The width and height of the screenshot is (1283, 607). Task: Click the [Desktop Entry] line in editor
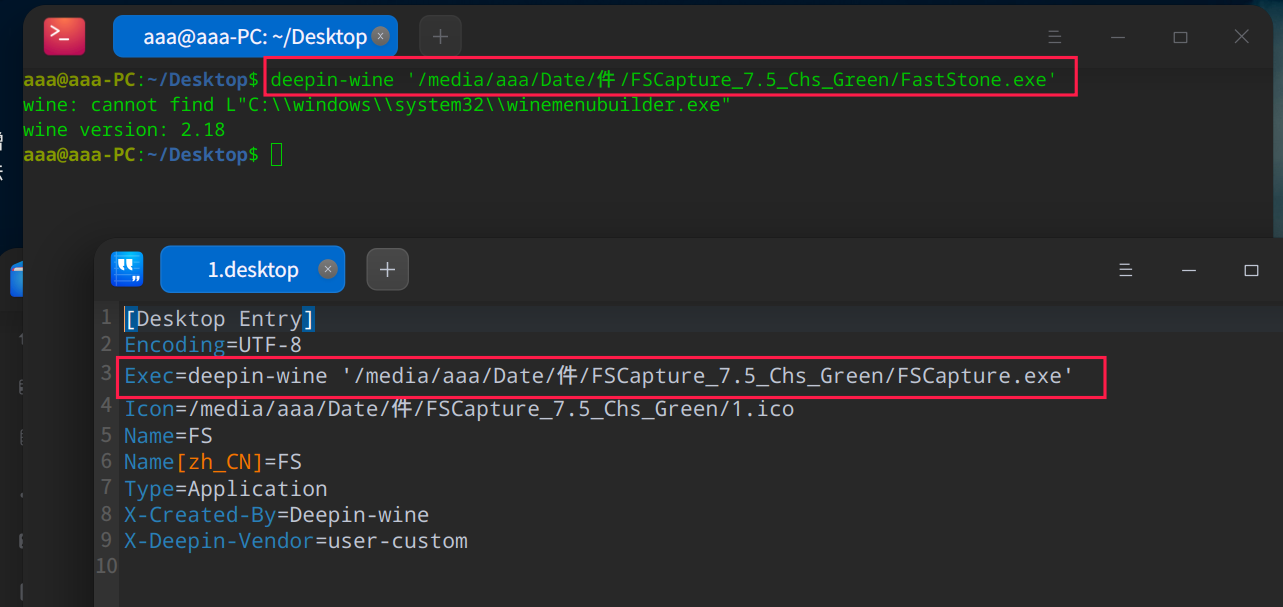click(220, 319)
